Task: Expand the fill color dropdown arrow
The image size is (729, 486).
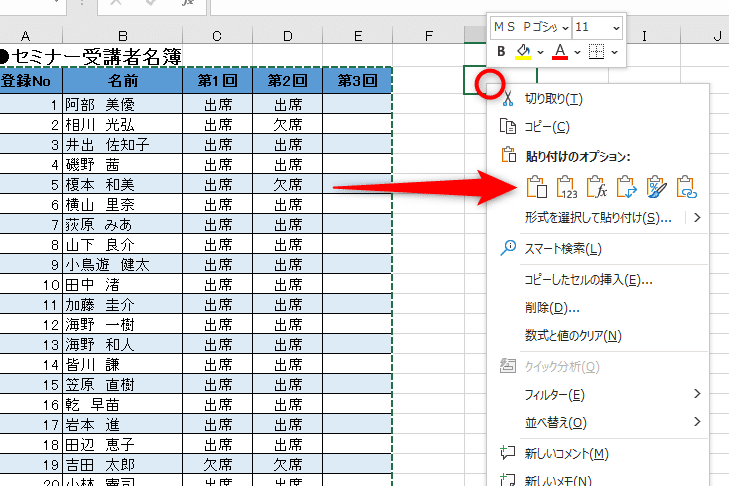Action: (x=540, y=51)
